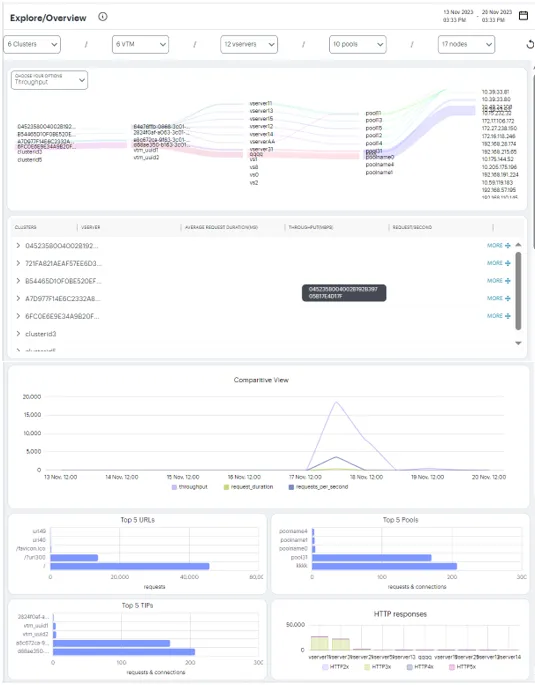Click the 20 Nov 2023 end date

[497, 12]
